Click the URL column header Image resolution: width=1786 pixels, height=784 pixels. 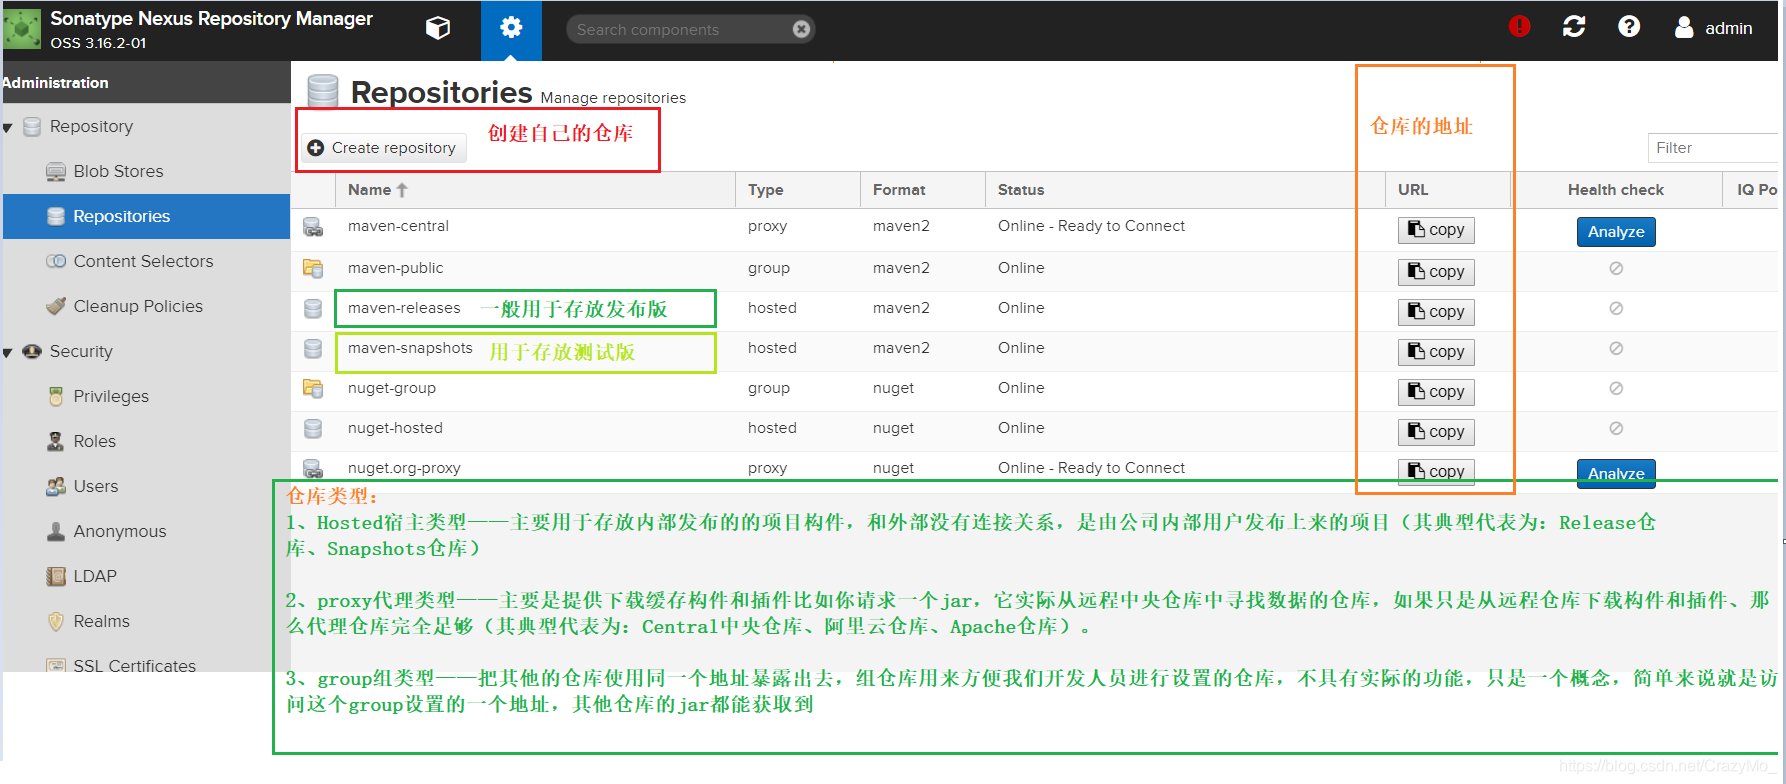[x=1448, y=190]
